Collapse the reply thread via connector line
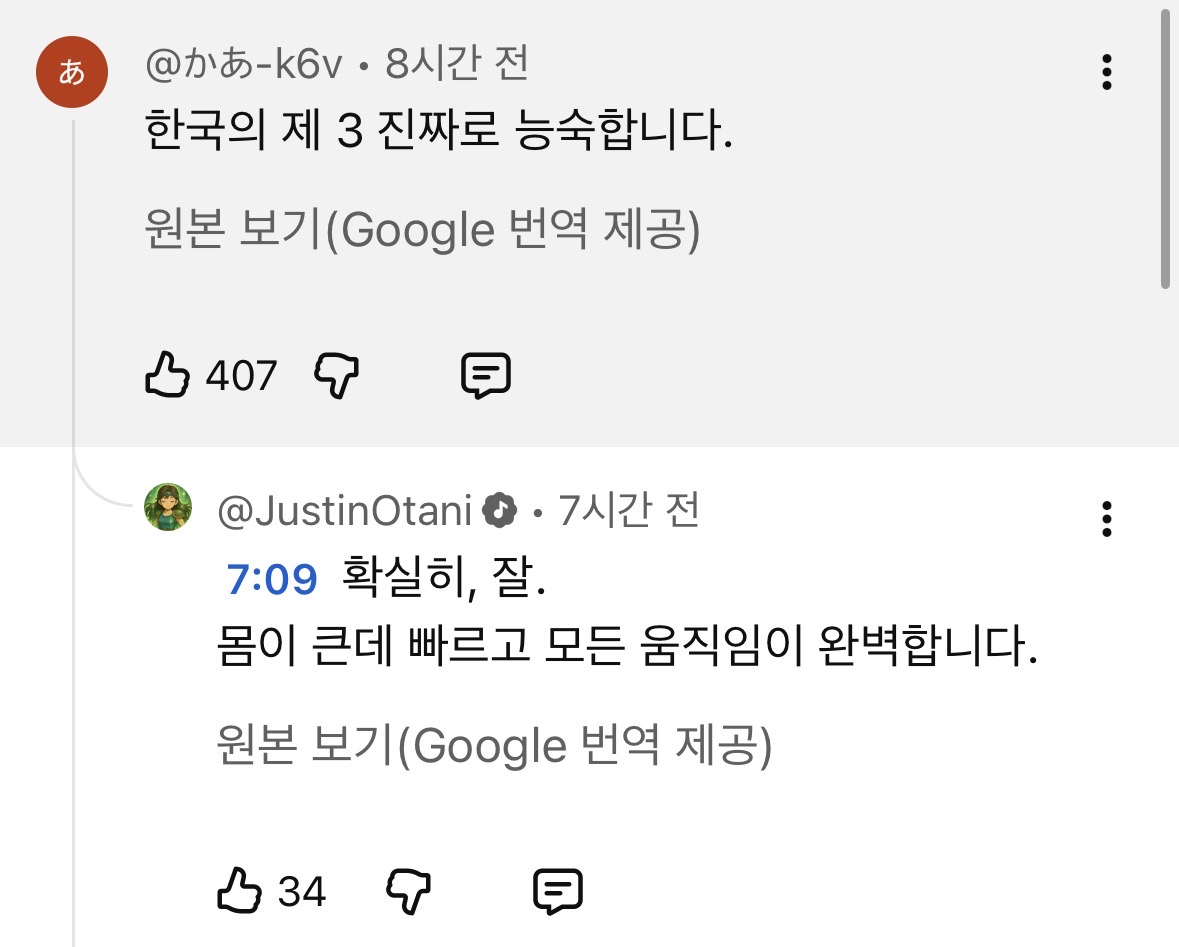 click(x=73, y=700)
